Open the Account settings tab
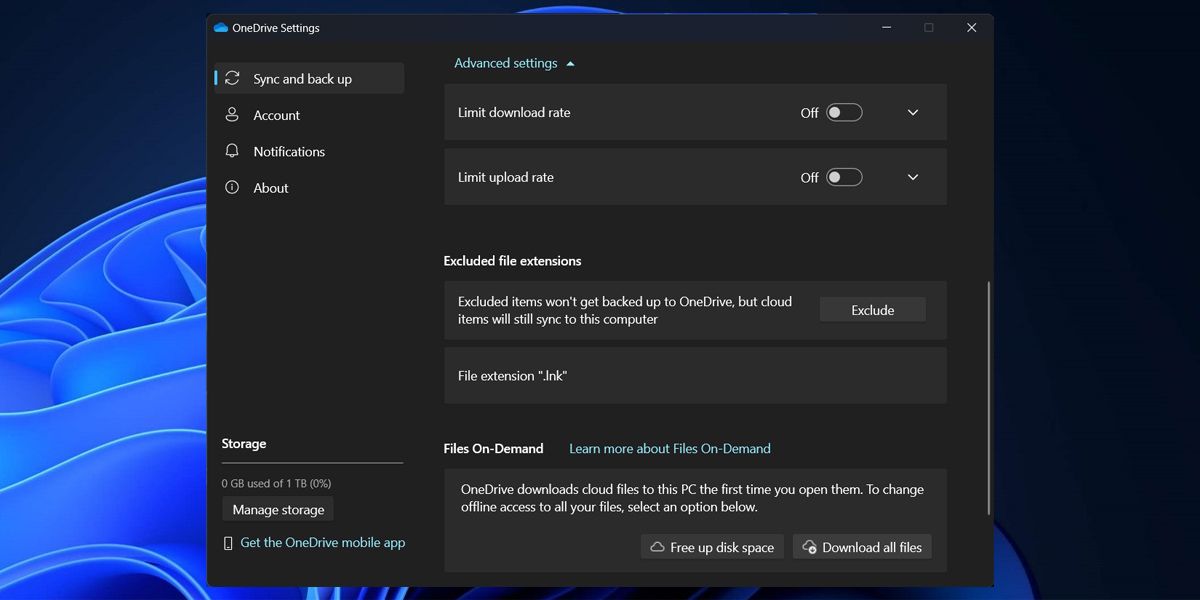This screenshot has width=1200, height=600. coord(276,115)
